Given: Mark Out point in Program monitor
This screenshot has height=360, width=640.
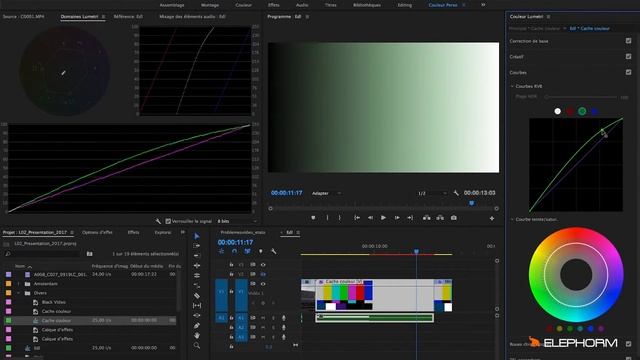Looking at the screenshot, I should 340,218.
